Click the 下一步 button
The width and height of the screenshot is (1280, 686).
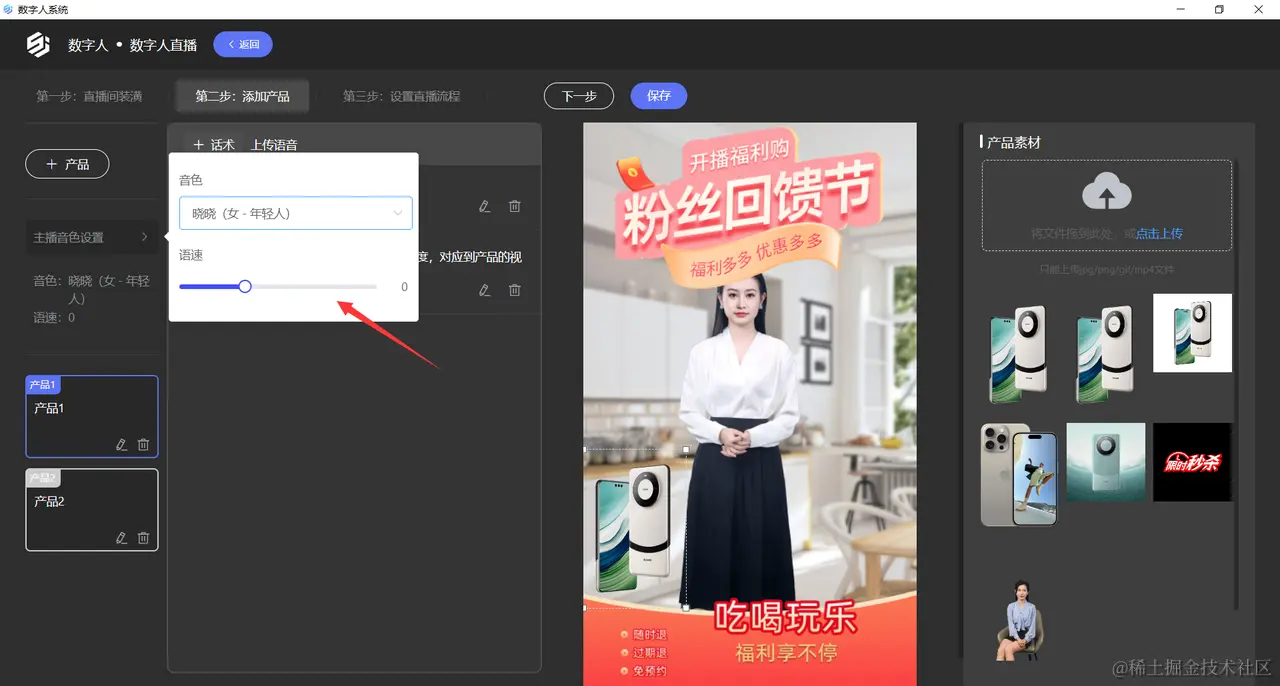tap(579, 96)
